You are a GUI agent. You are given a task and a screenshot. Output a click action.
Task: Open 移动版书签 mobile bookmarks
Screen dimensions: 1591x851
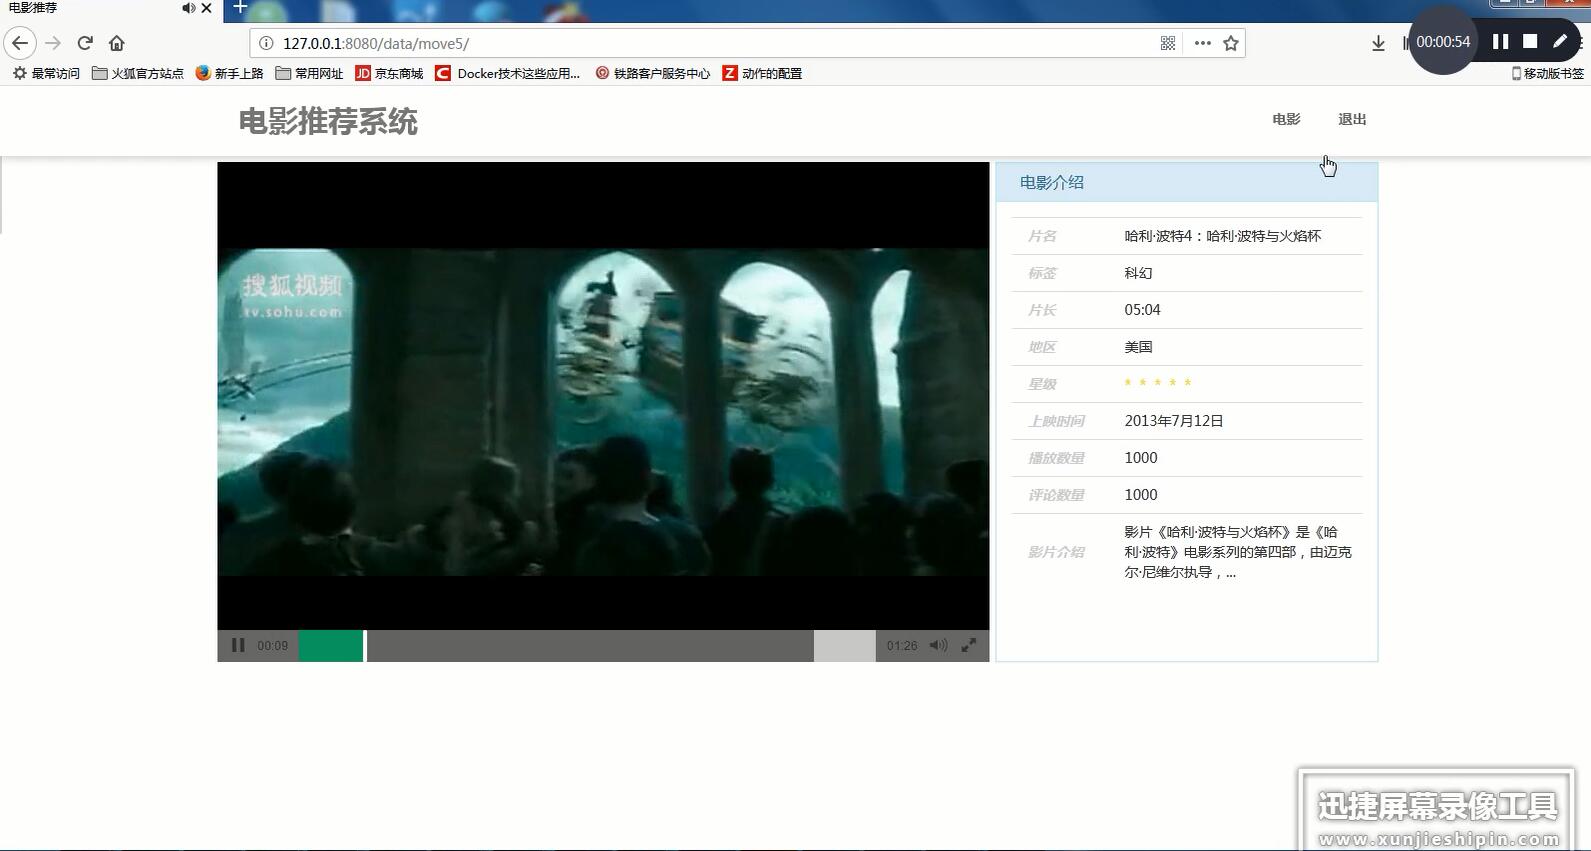1547,73
